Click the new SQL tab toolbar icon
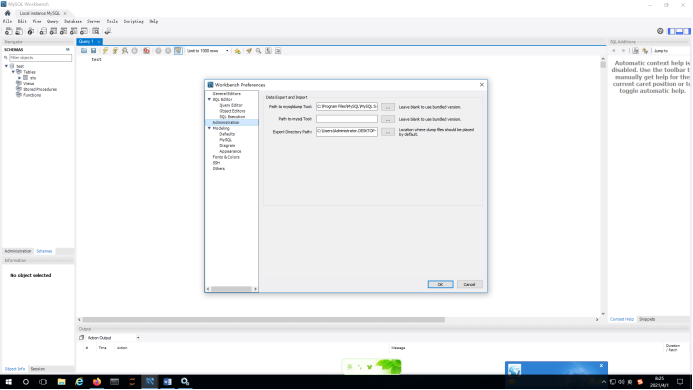The width and height of the screenshot is (693, 390). pyautogui.click(x=8, y=31)
